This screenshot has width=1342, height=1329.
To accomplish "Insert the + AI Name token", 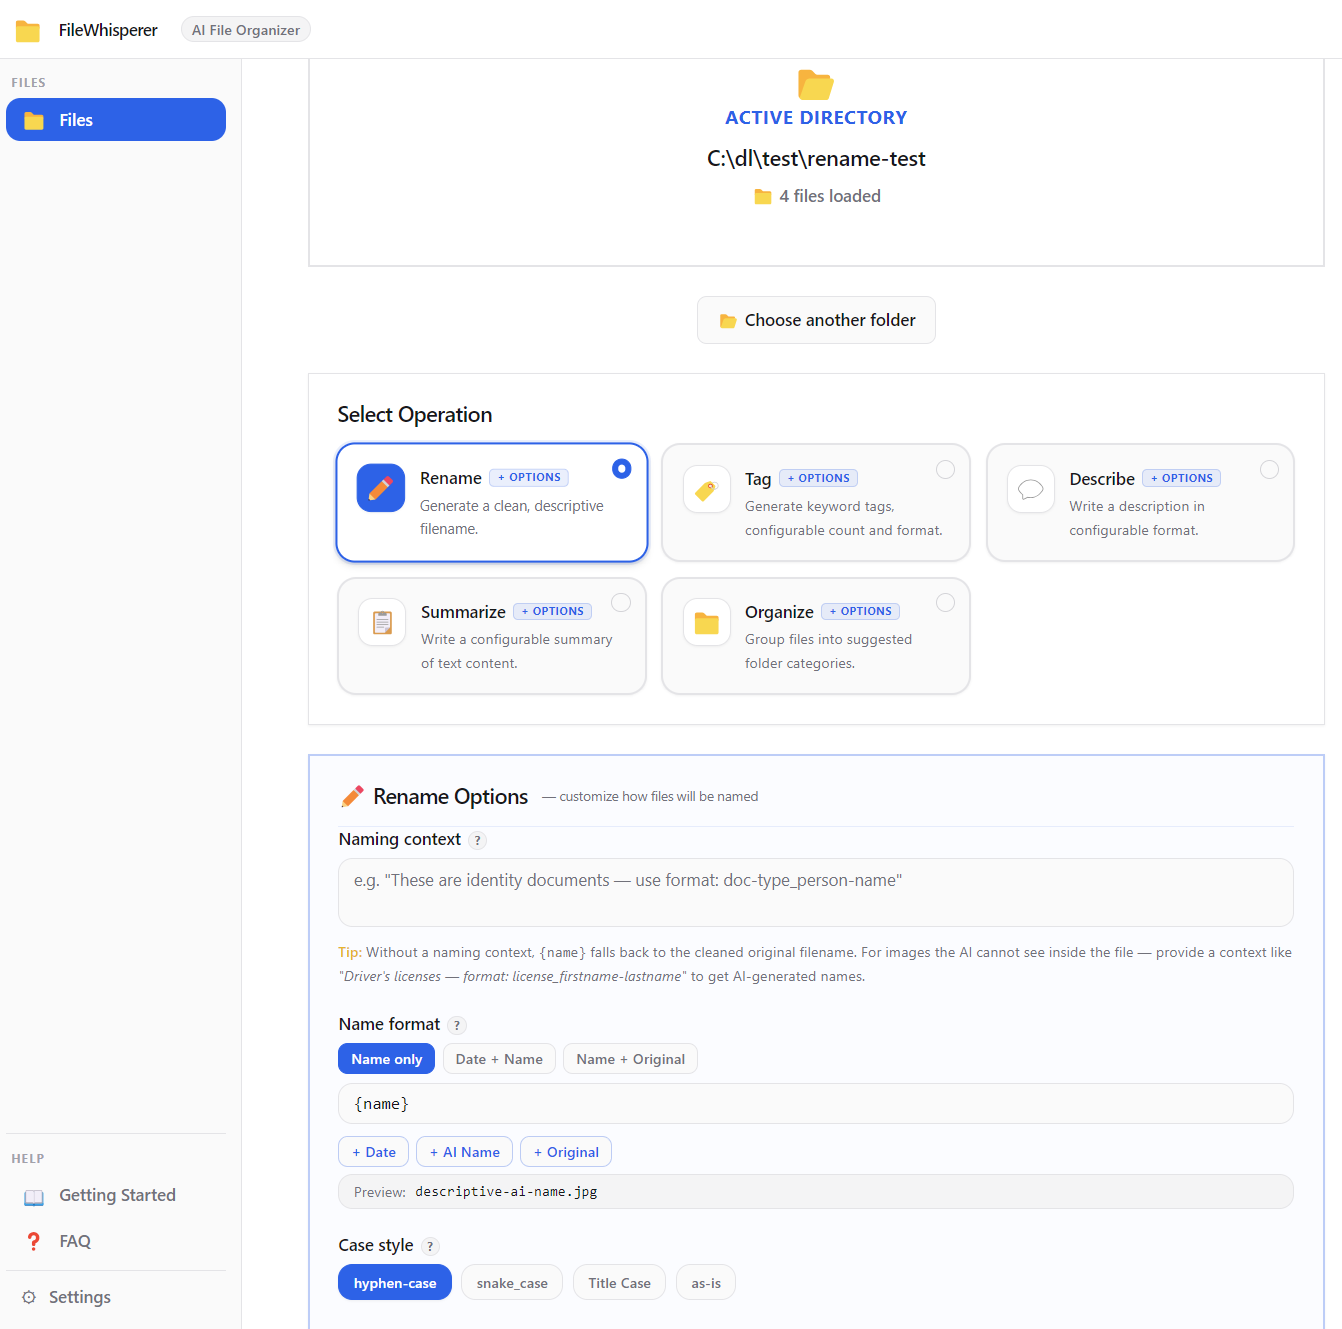I will tap(464, 1153).
